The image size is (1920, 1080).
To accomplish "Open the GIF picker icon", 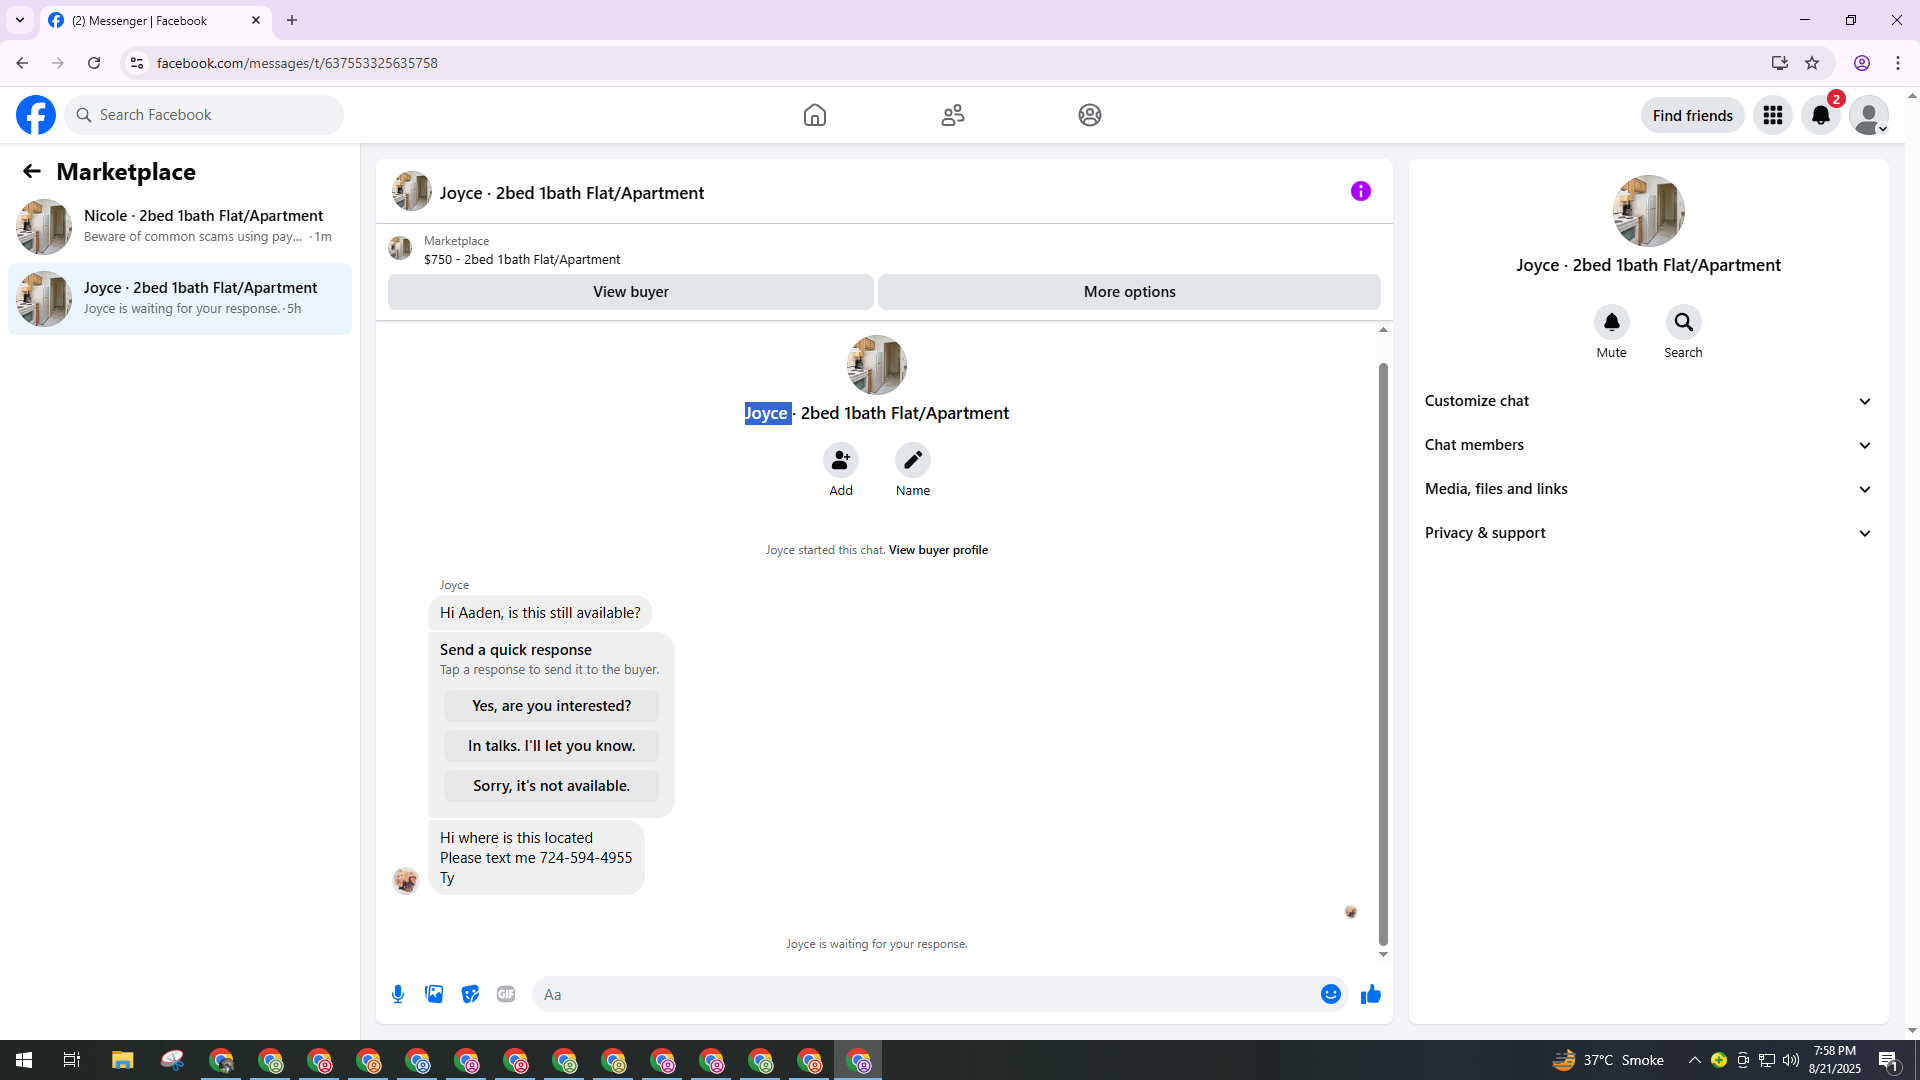I will (506, 994).
